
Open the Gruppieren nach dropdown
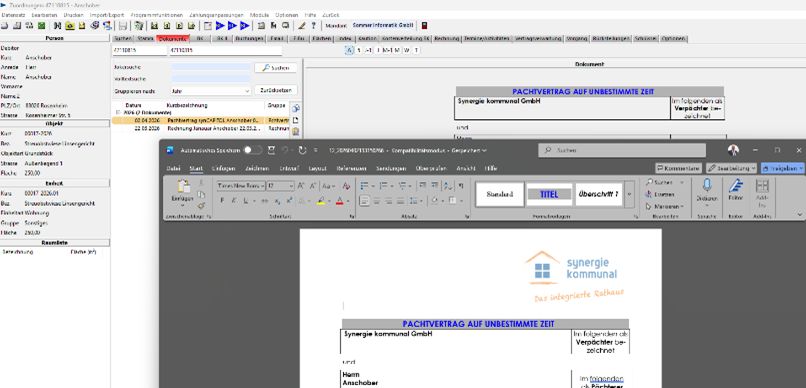(211, 90)
